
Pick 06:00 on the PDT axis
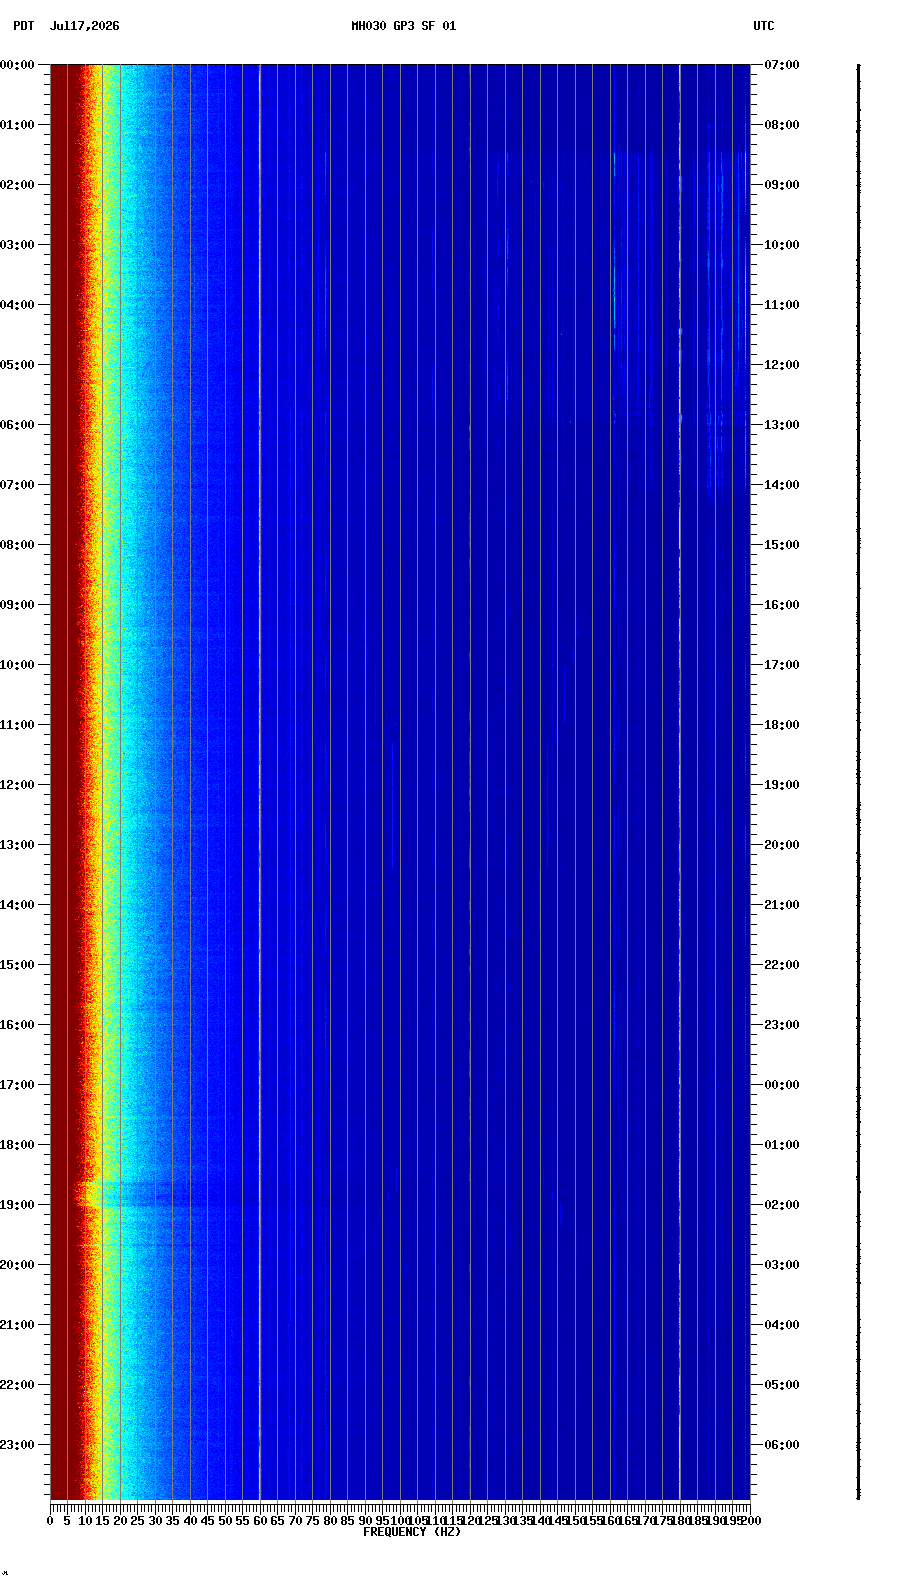(17, 425)
